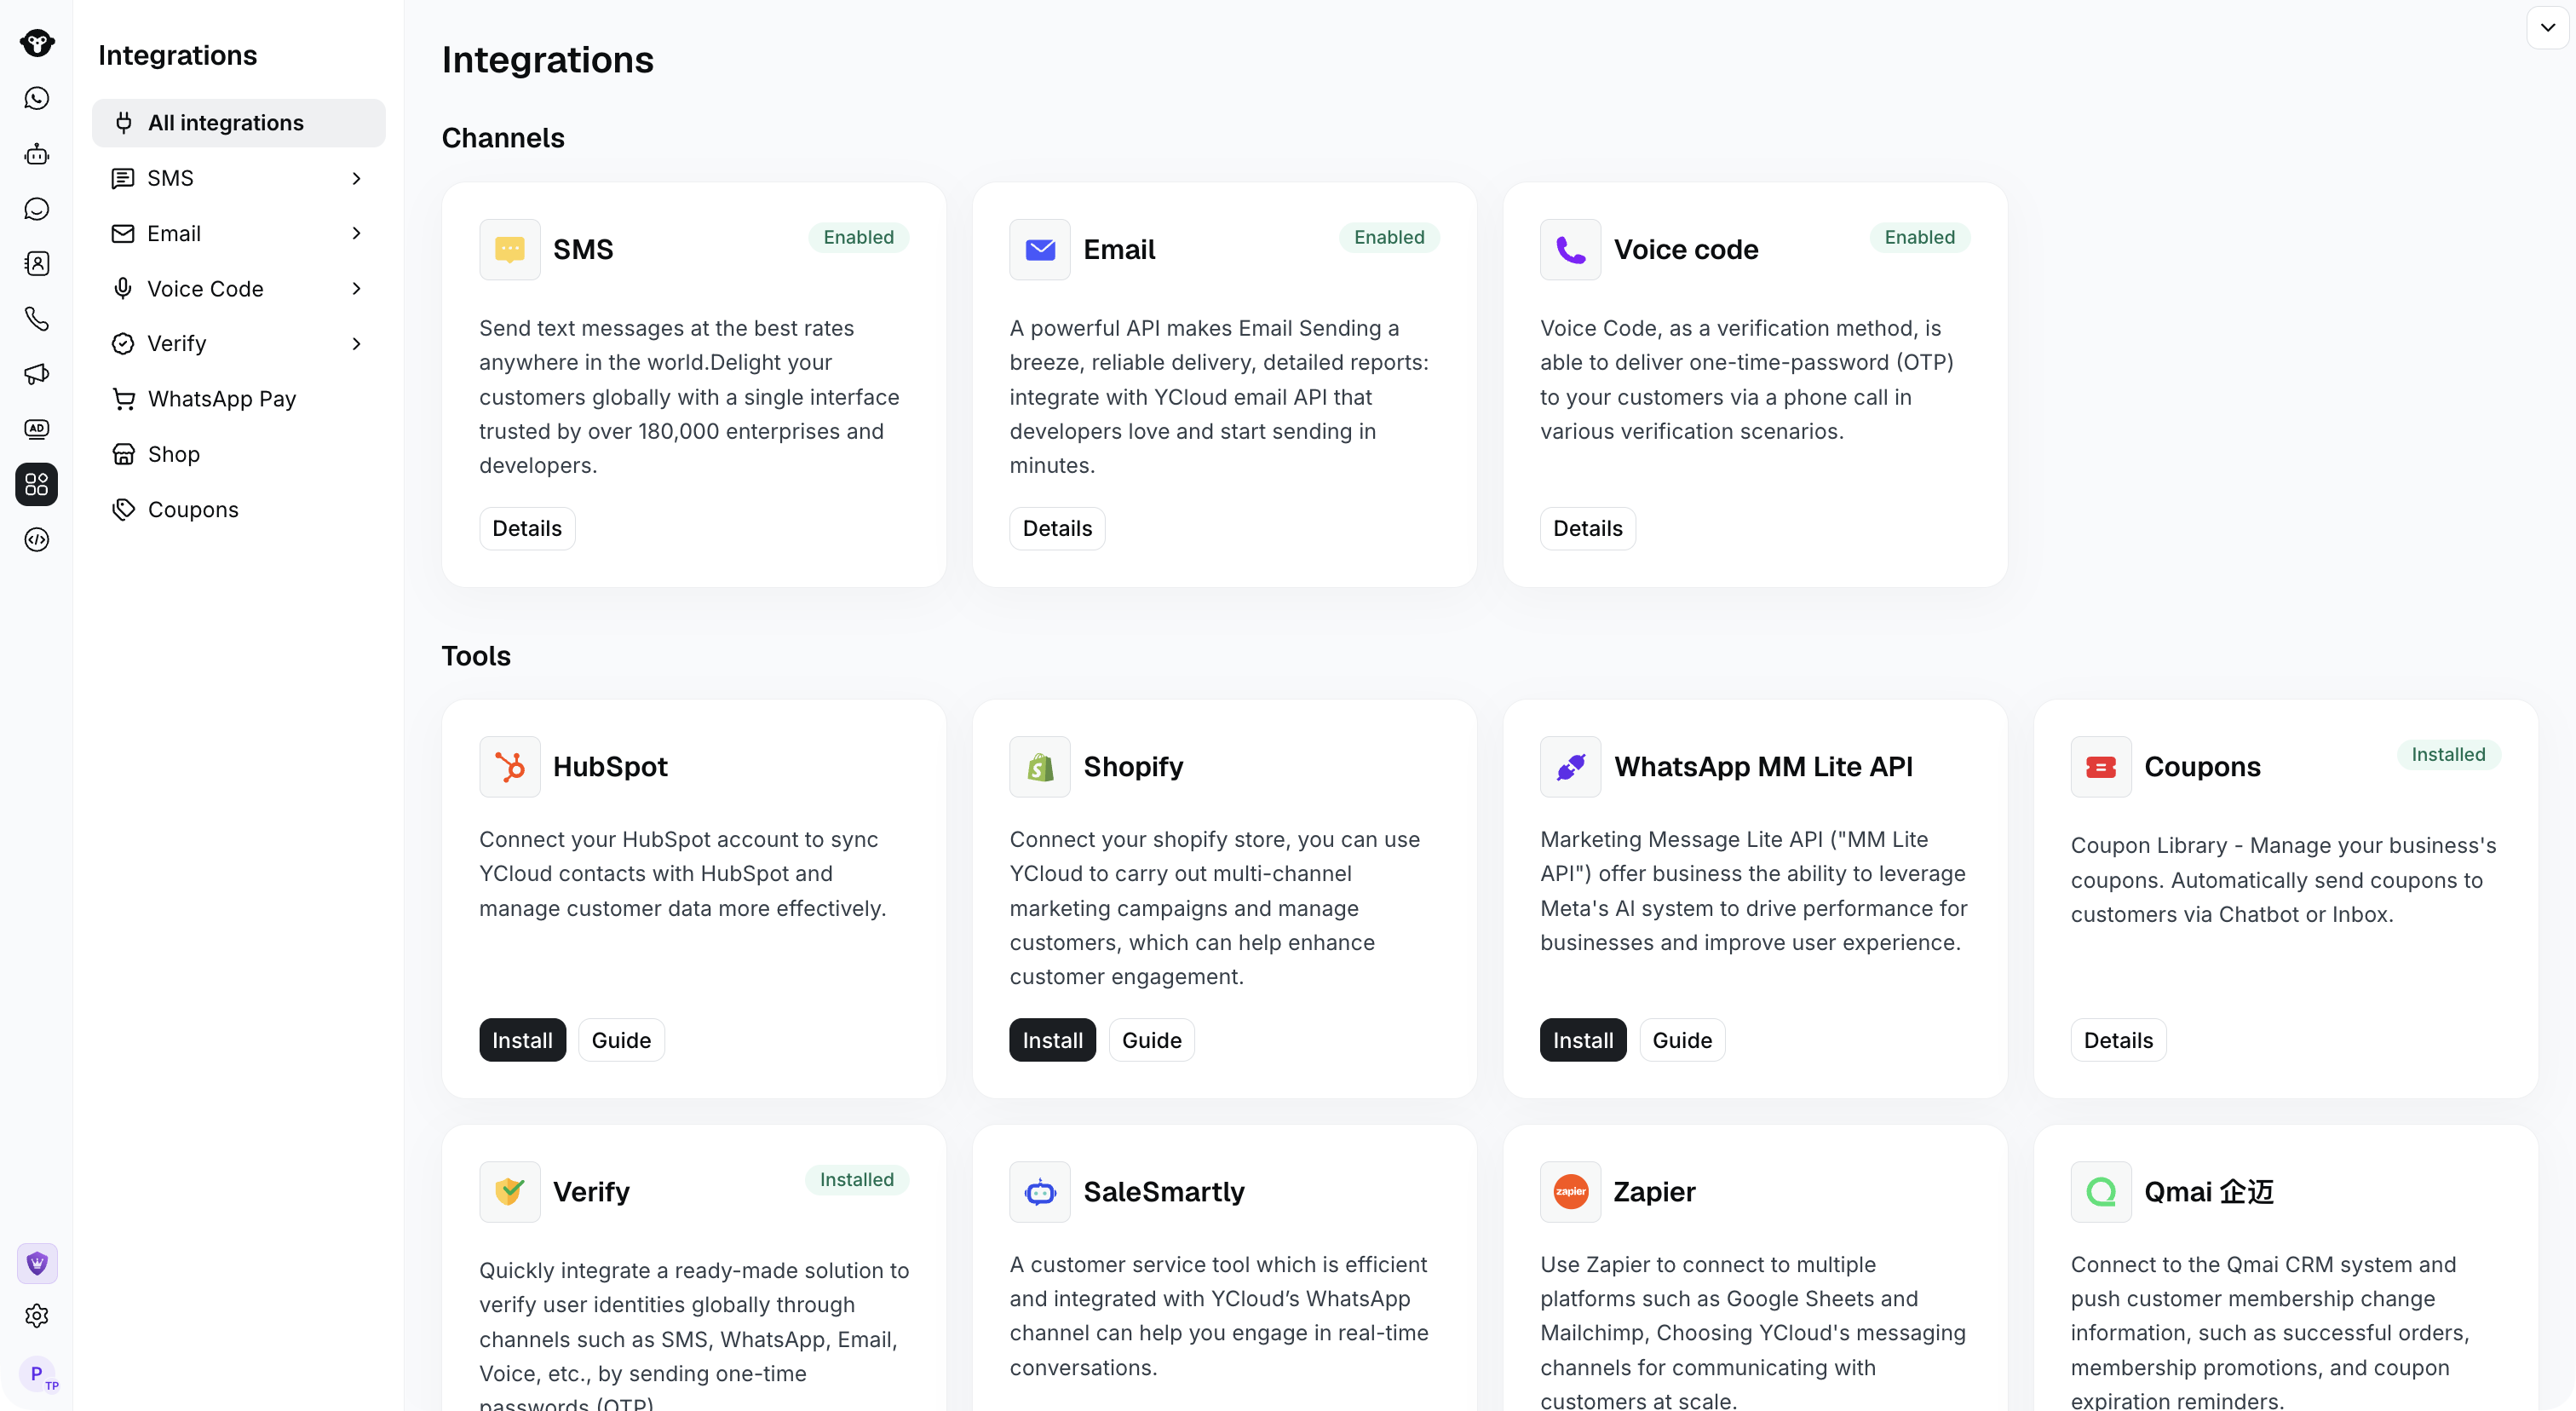Open the phone call icon in rail
Screen dimensions: 2576x1411
click(37, 319)
